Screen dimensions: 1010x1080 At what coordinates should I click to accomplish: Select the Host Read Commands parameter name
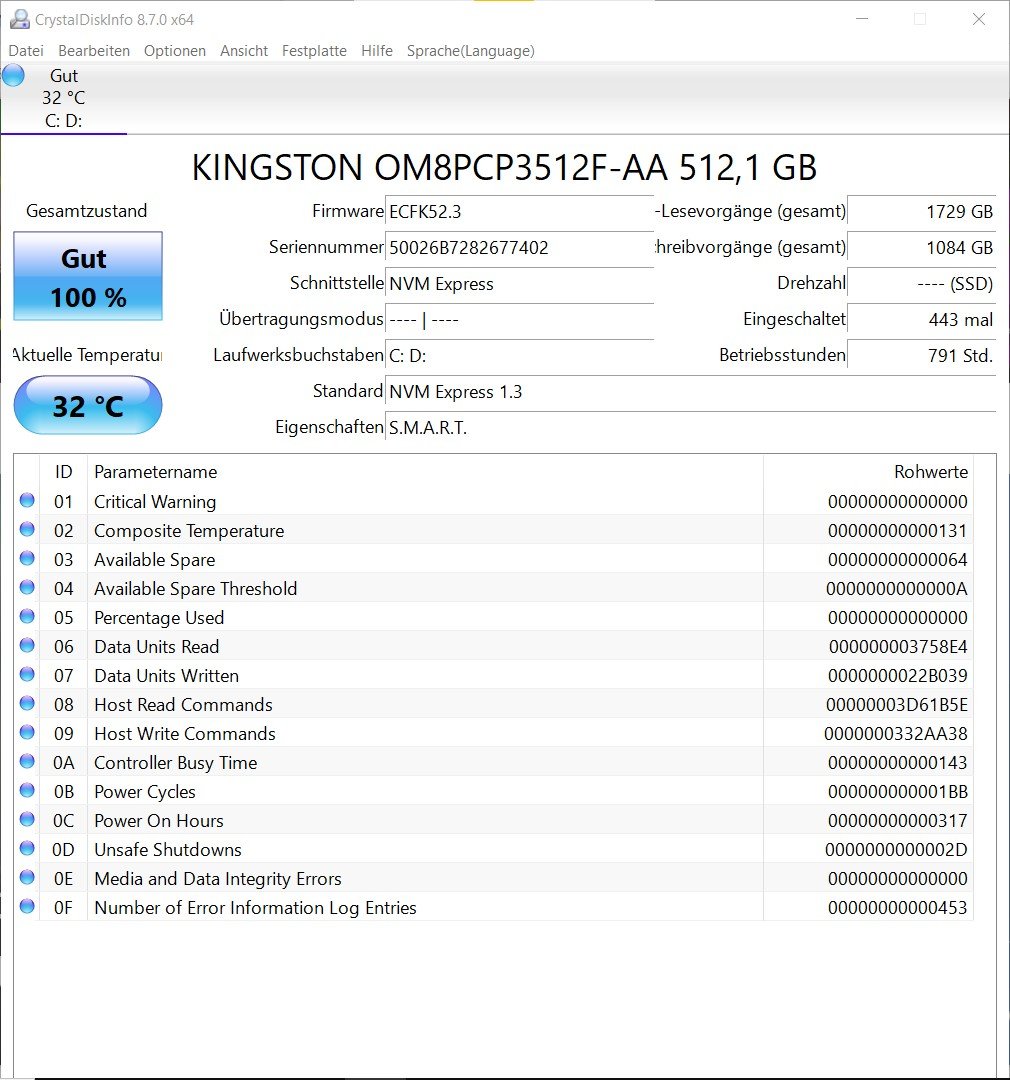pos(183,705)
